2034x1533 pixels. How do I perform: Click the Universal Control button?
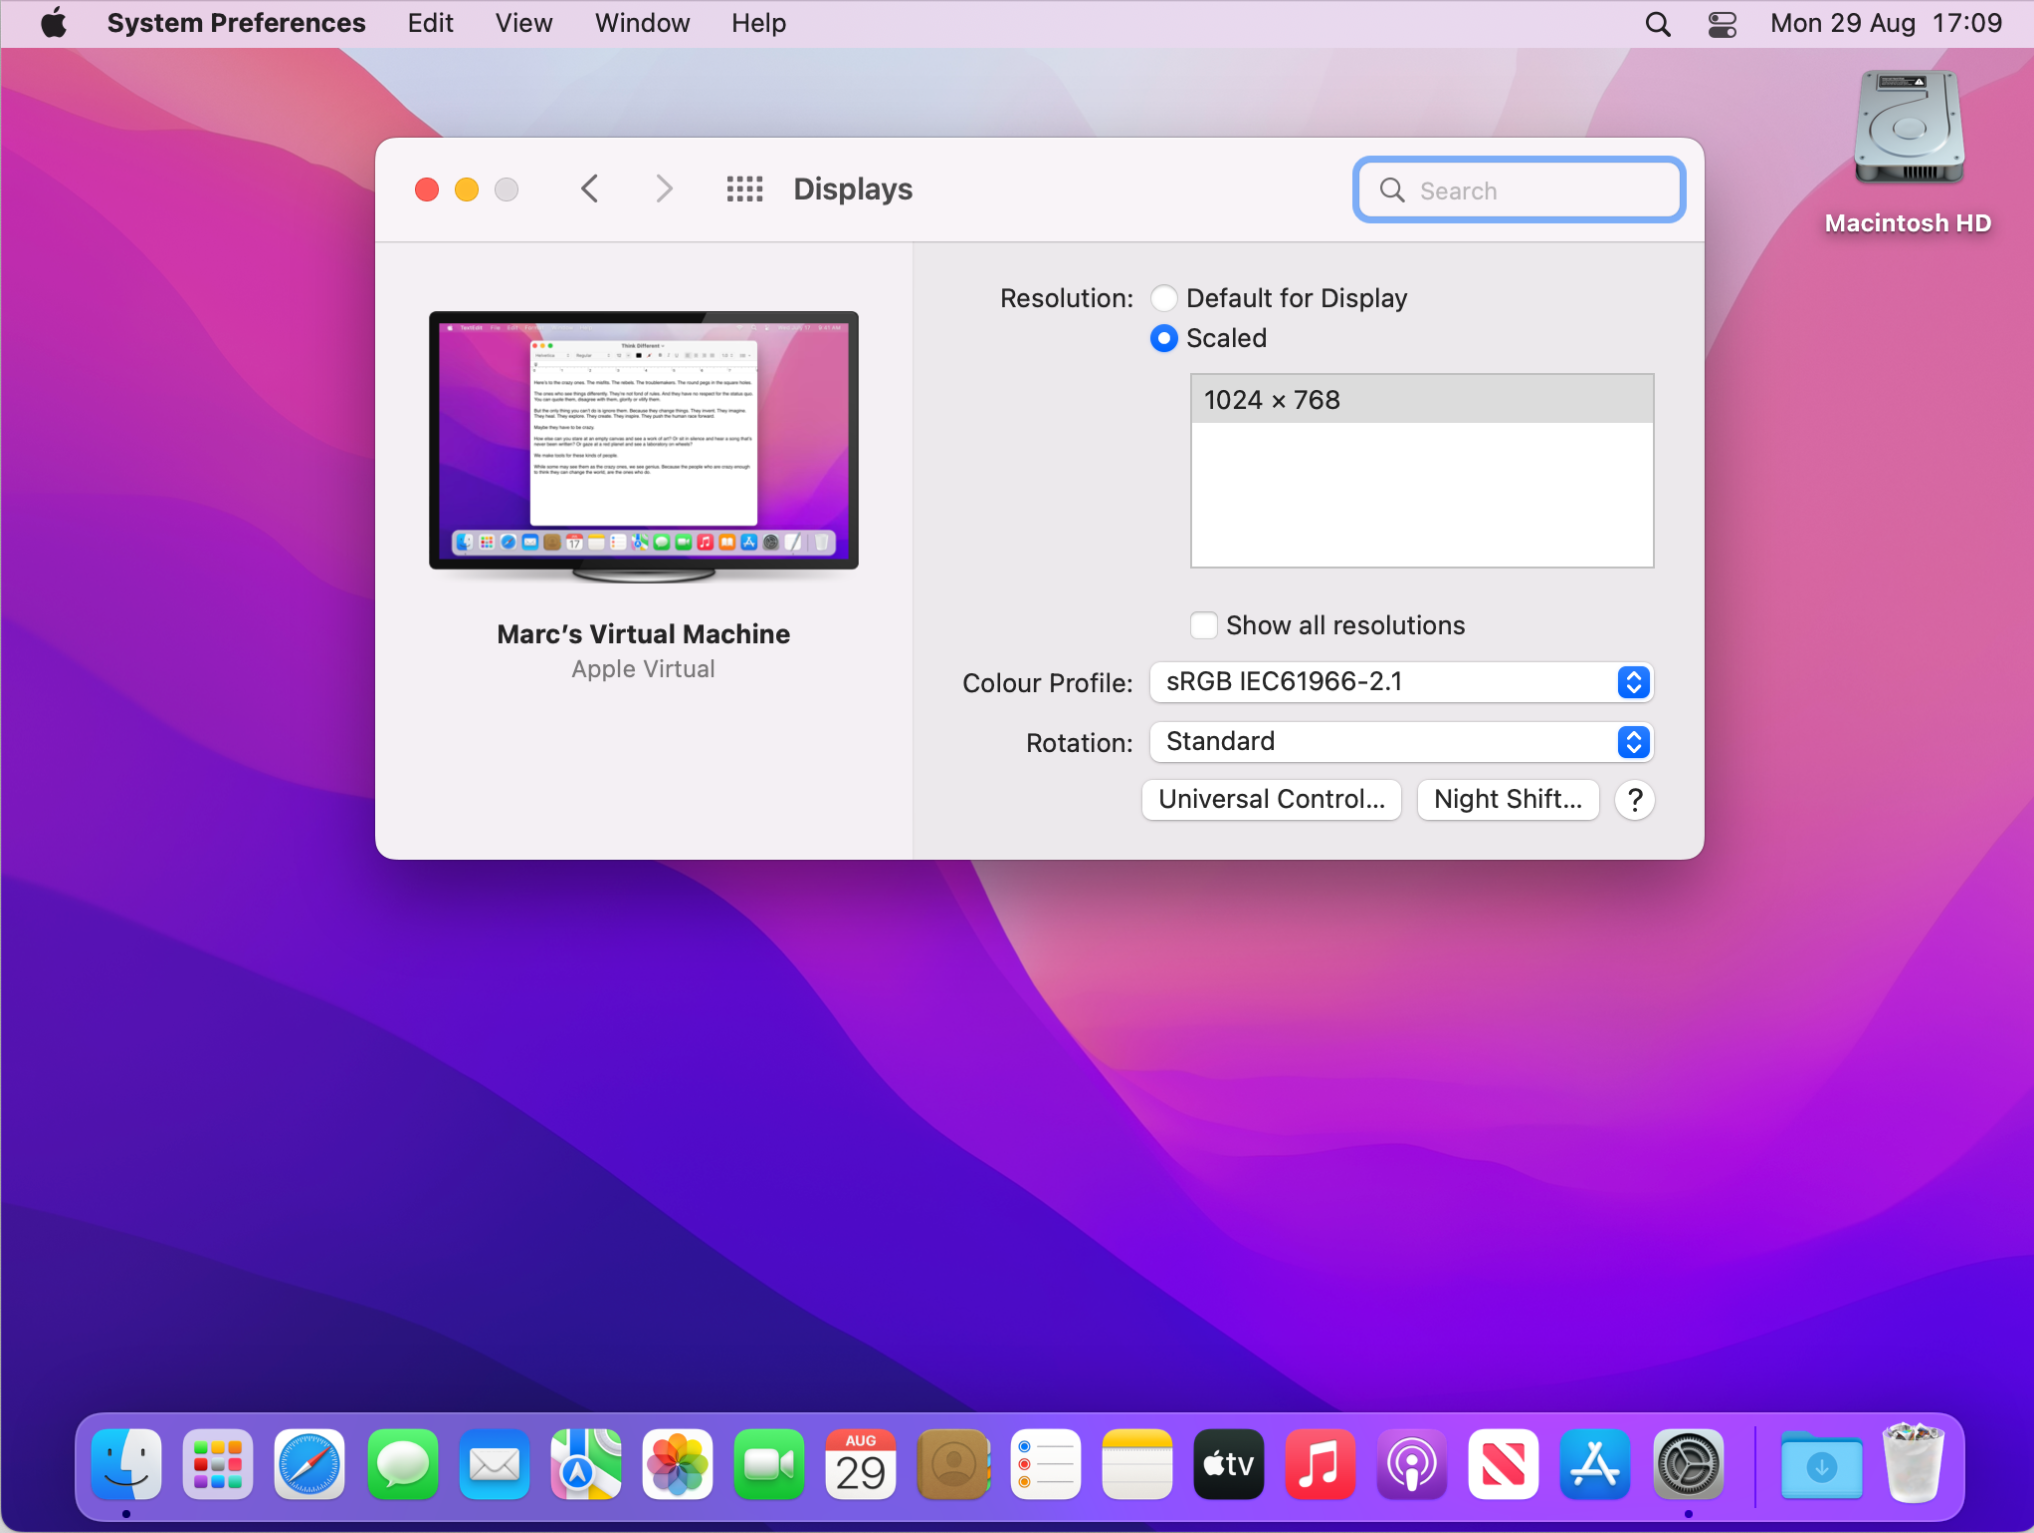pyautogui.click(x=1271, y=799)
